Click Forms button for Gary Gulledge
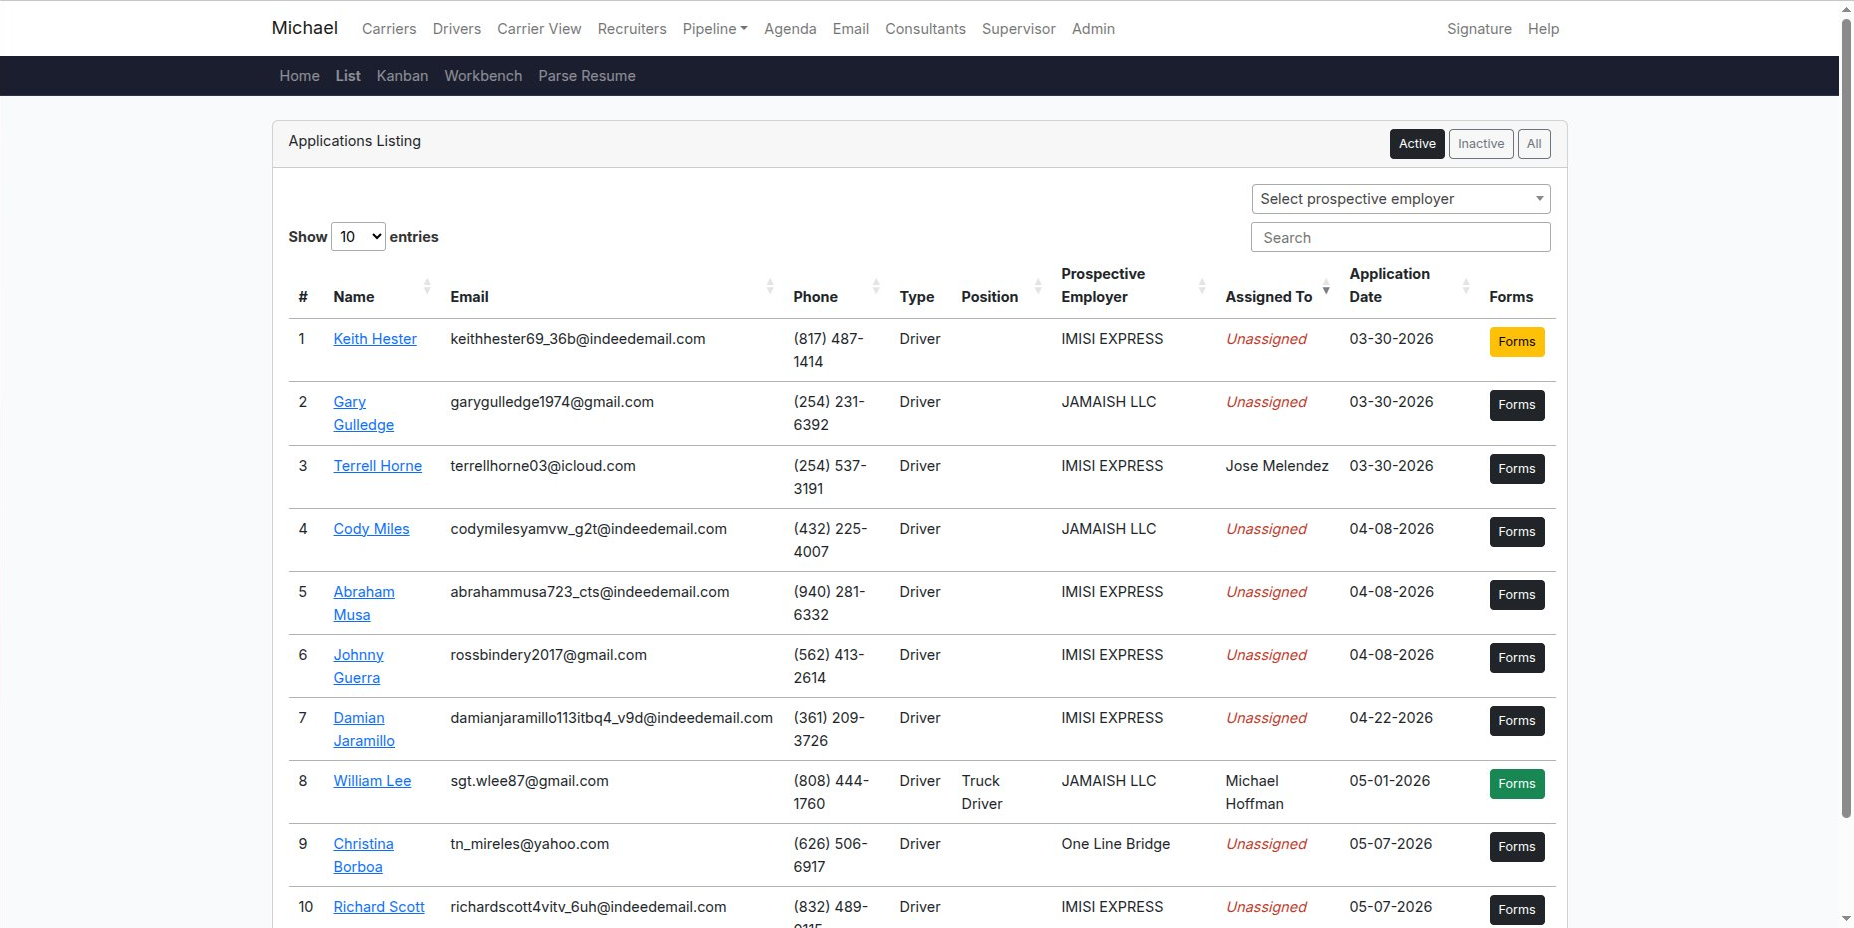The height and width of the screenshot is (928, 1854). [1517, 405]
